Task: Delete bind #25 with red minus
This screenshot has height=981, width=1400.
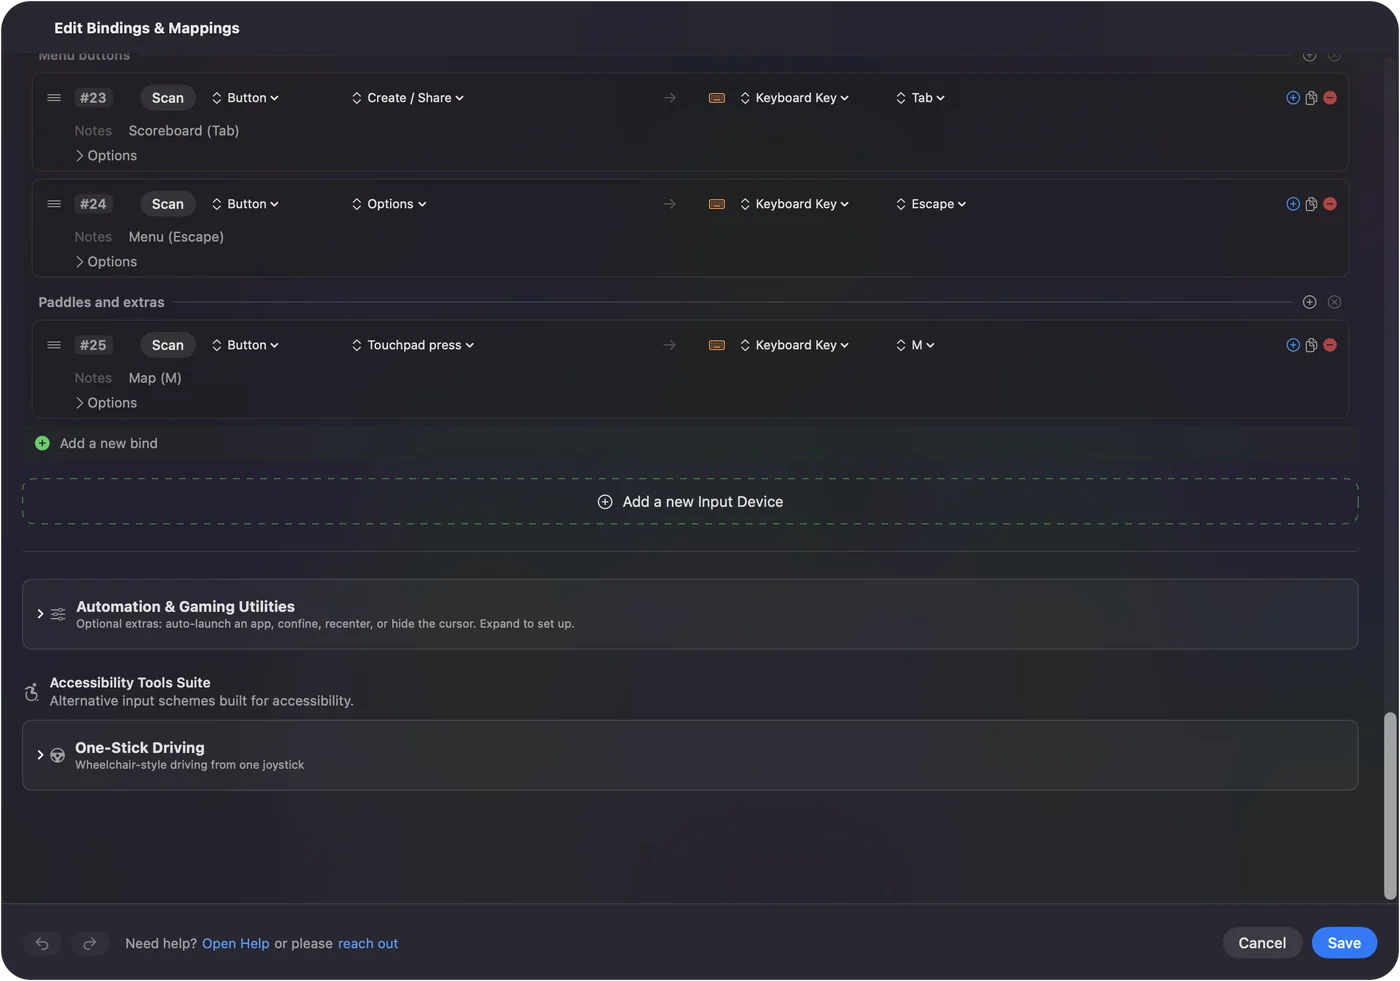Action: pos(1330,345)
